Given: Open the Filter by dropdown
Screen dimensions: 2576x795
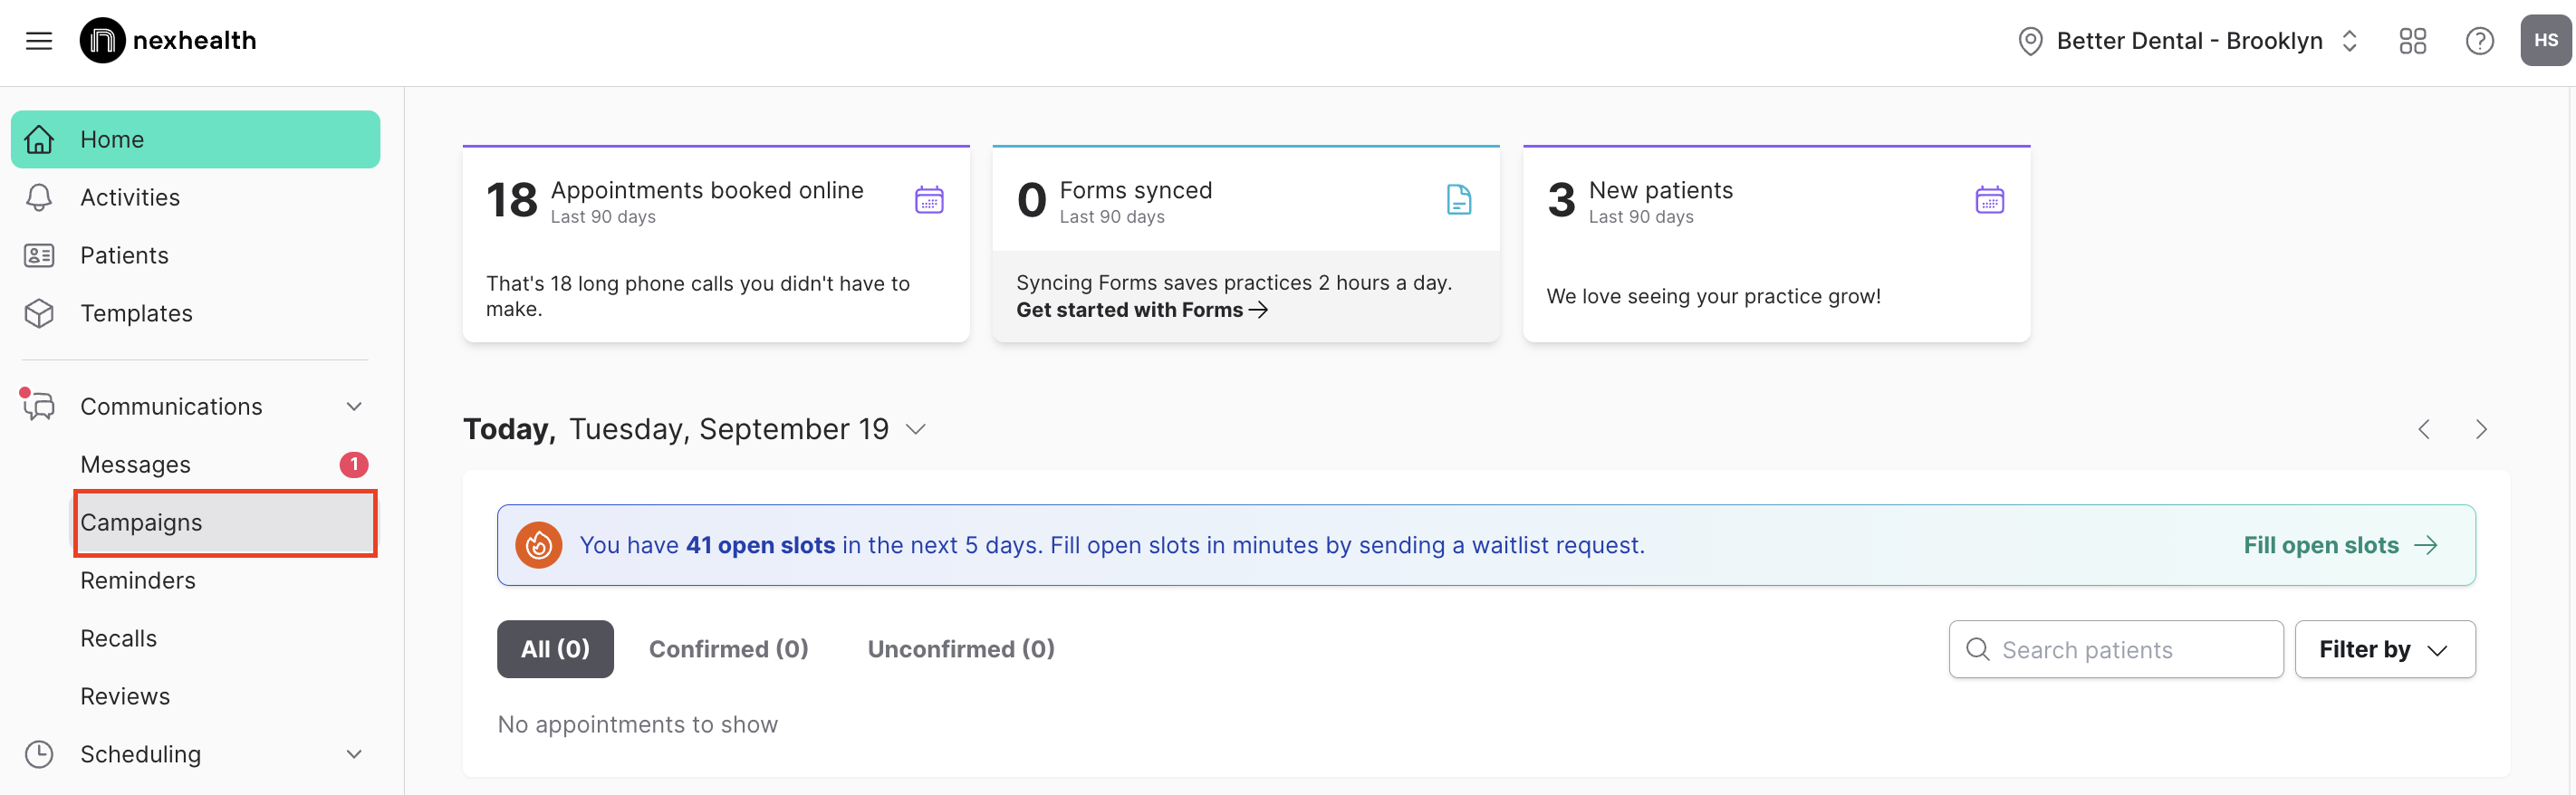Looking at the screenshot, I should coord(2384,650).
